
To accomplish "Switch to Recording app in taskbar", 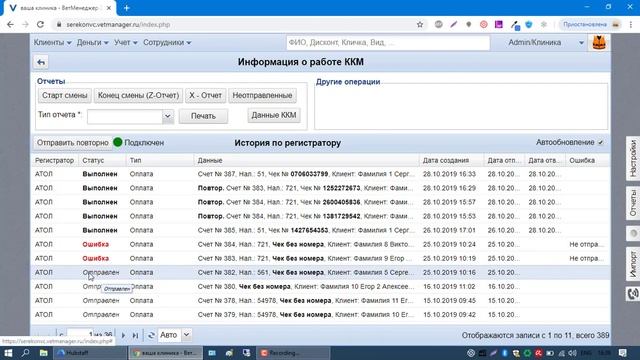I will [x=293, y=353].
